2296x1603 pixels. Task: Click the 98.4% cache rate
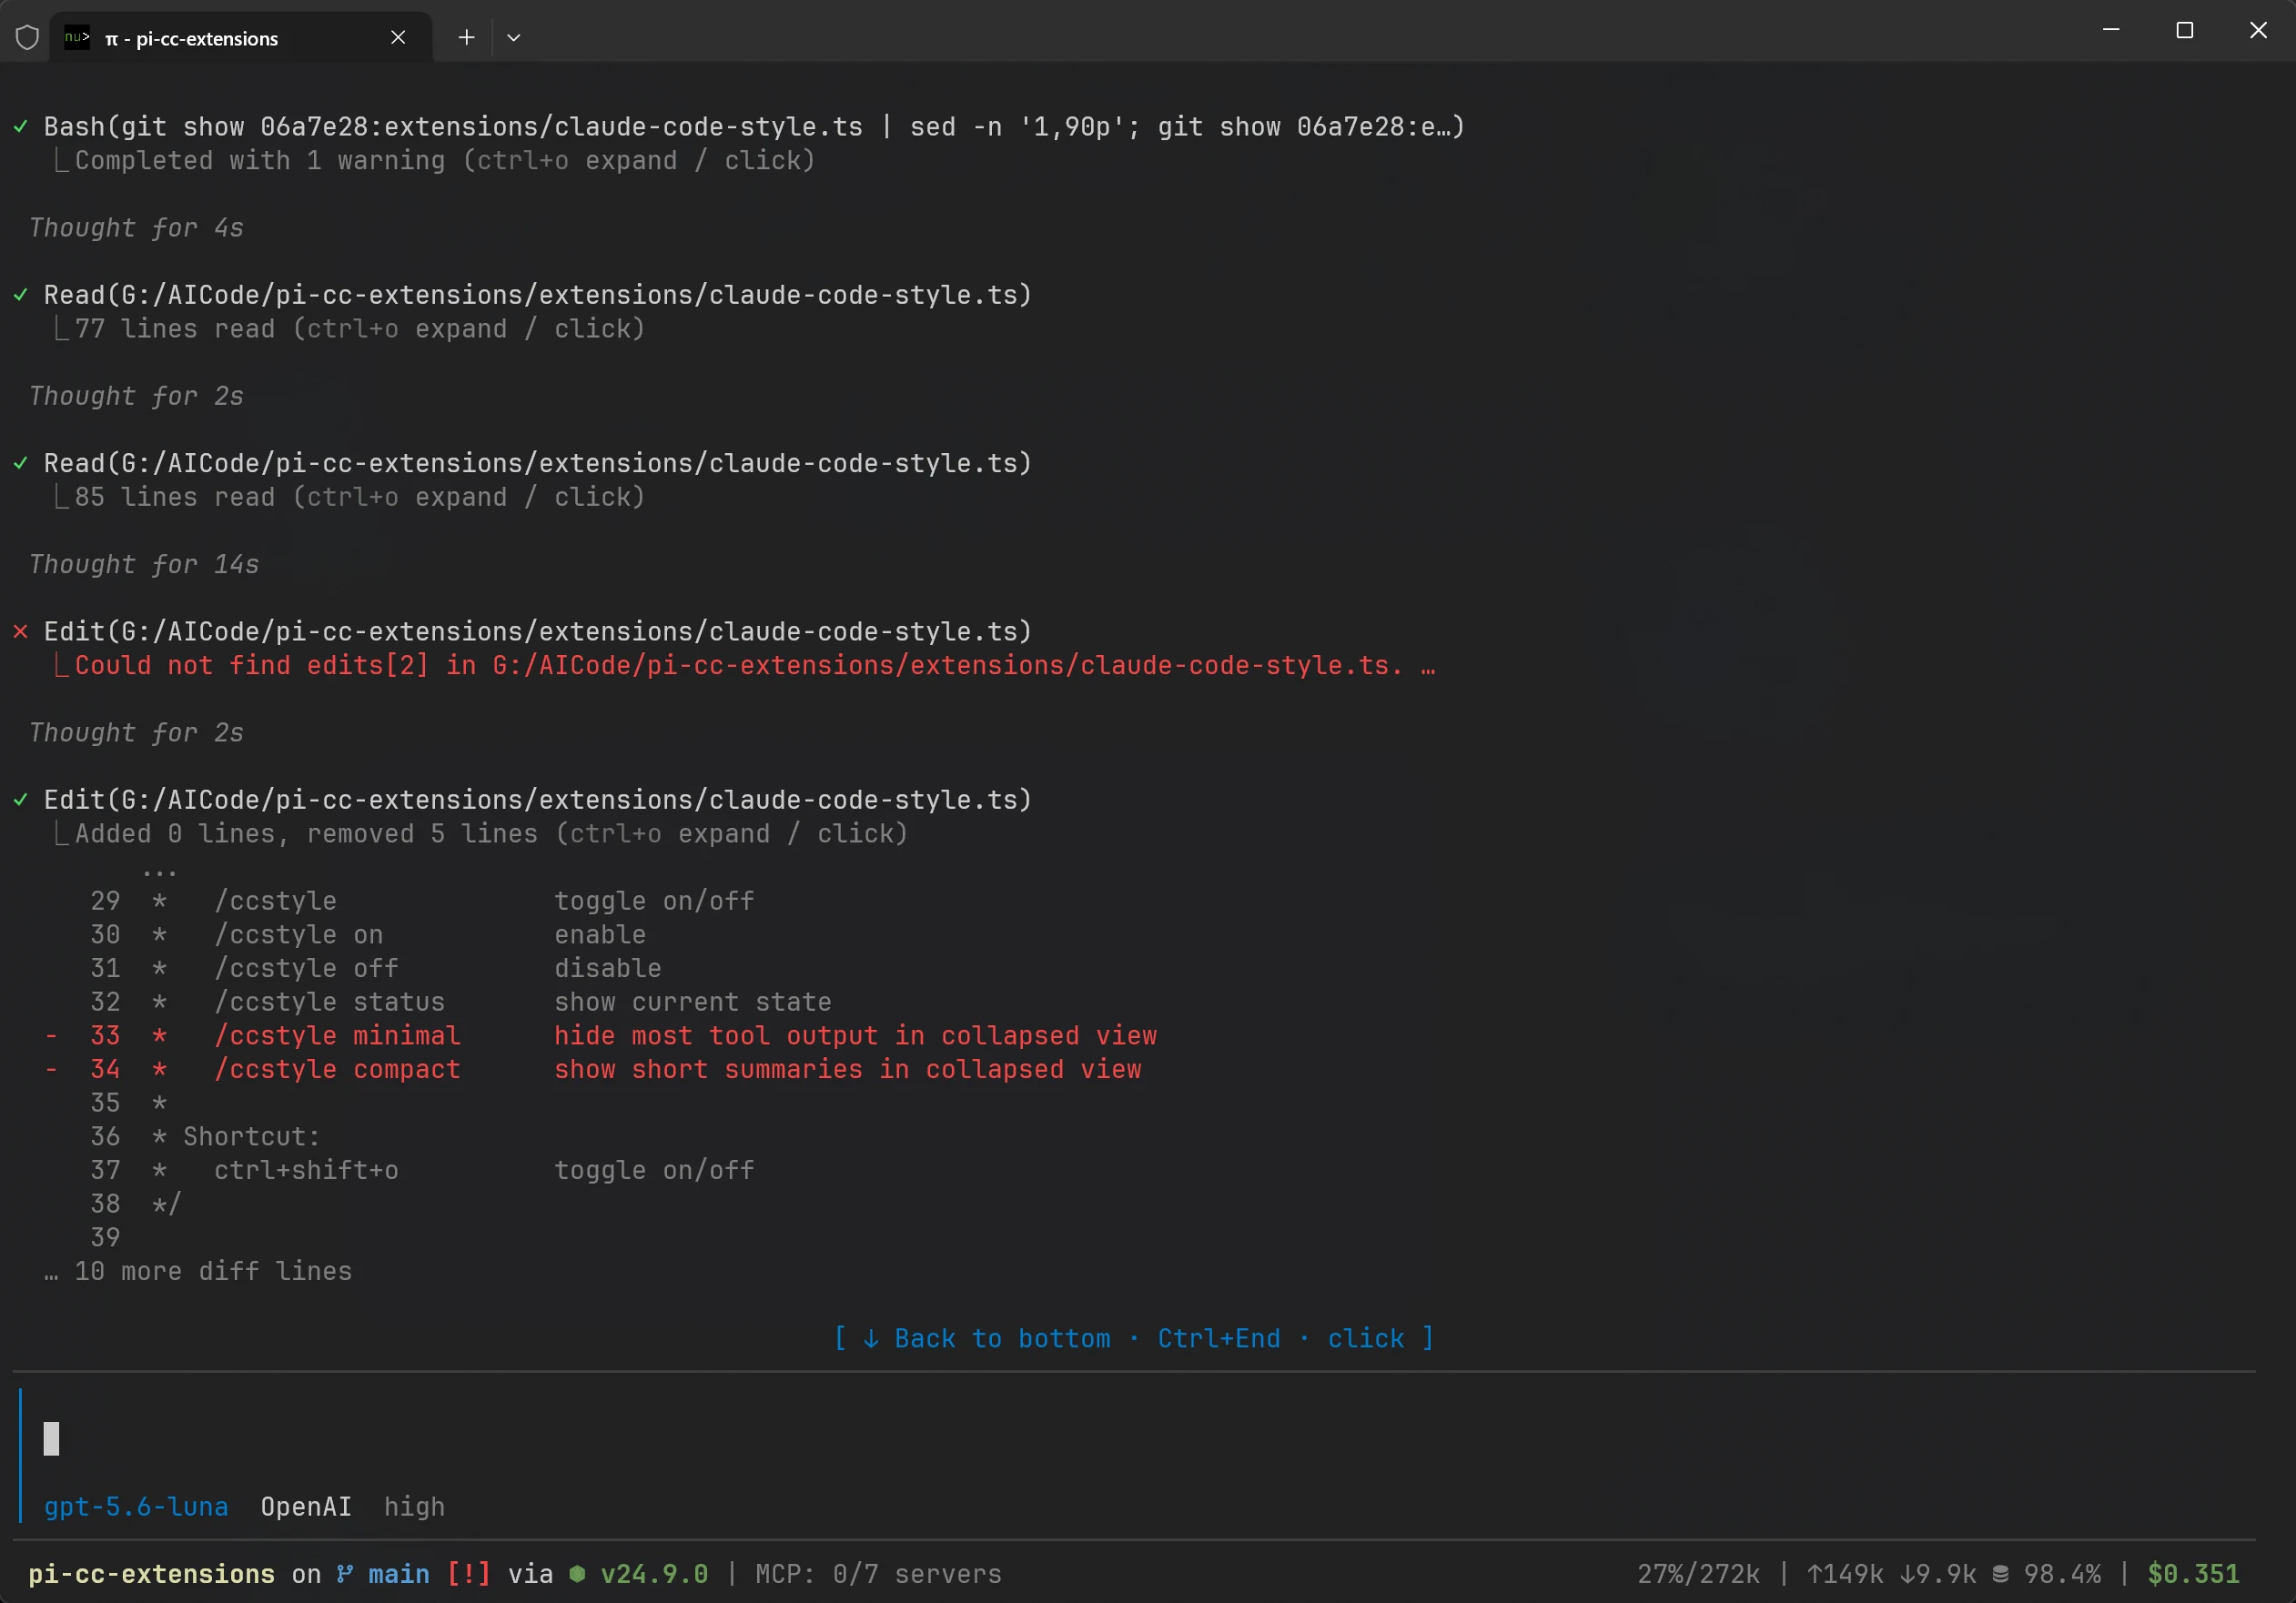[x=2062, y=1574]
